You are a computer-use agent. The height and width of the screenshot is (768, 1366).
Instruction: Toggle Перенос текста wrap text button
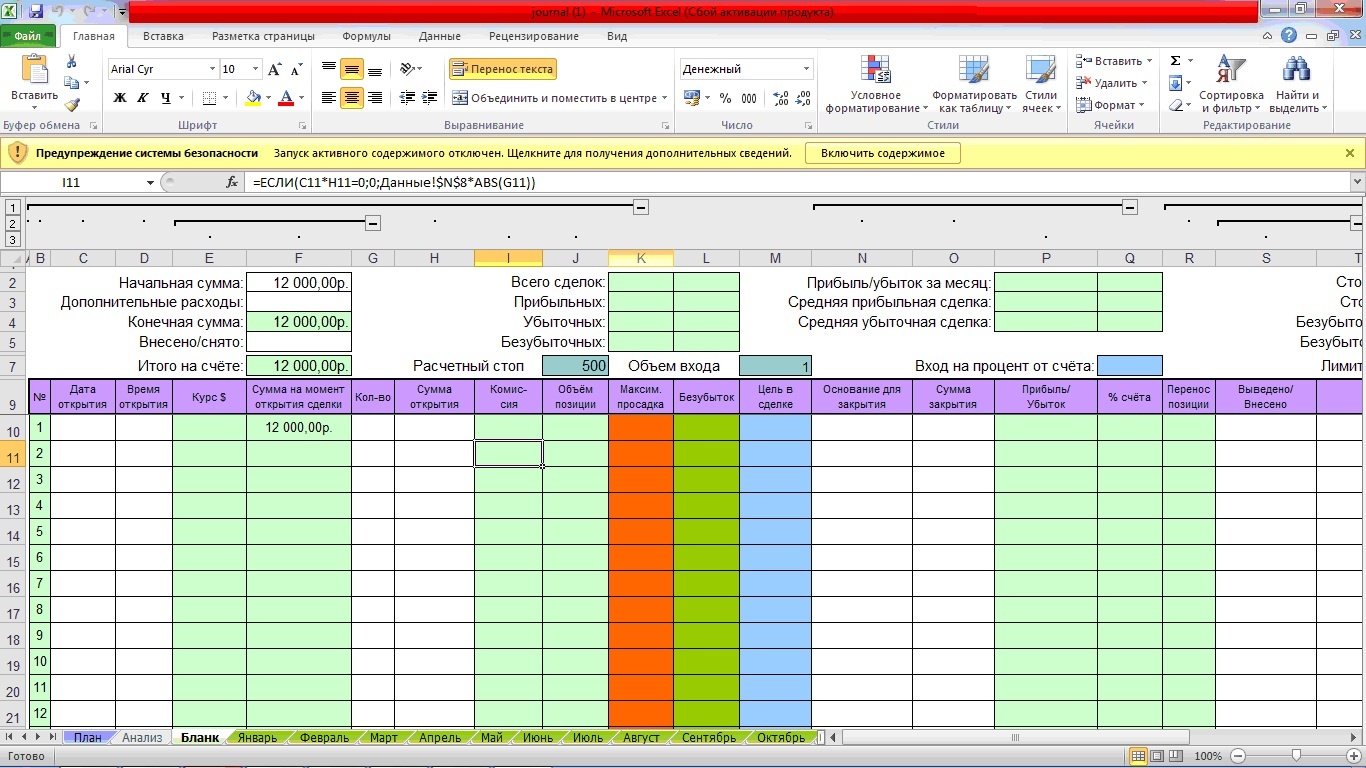click(x=502, y=69)
